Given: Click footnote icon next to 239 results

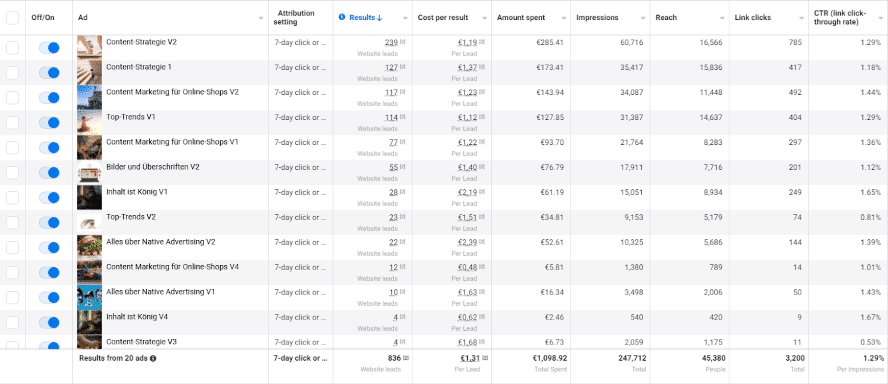Looking at the screenshot, I should click(403, 42).
